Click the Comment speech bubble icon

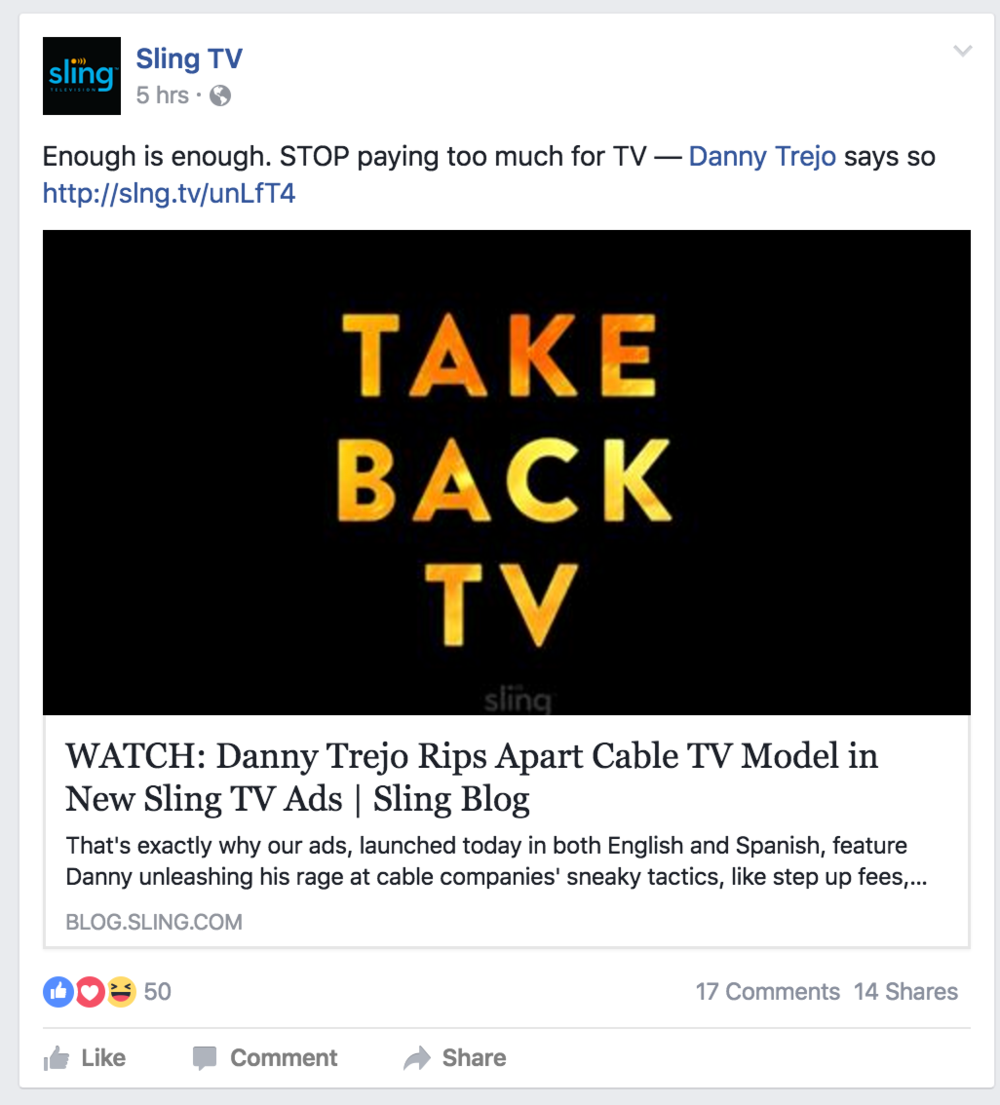pyautogui.click(x=204, y=1058)
